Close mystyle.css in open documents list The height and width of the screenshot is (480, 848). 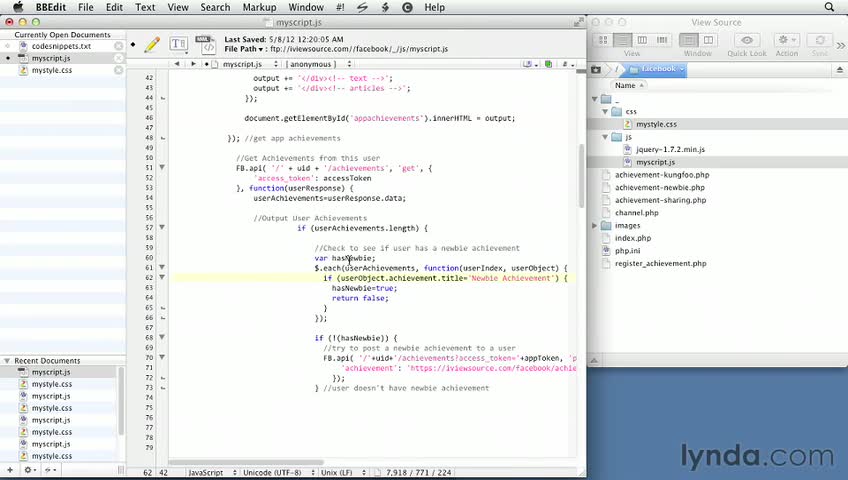coord(118,70)
